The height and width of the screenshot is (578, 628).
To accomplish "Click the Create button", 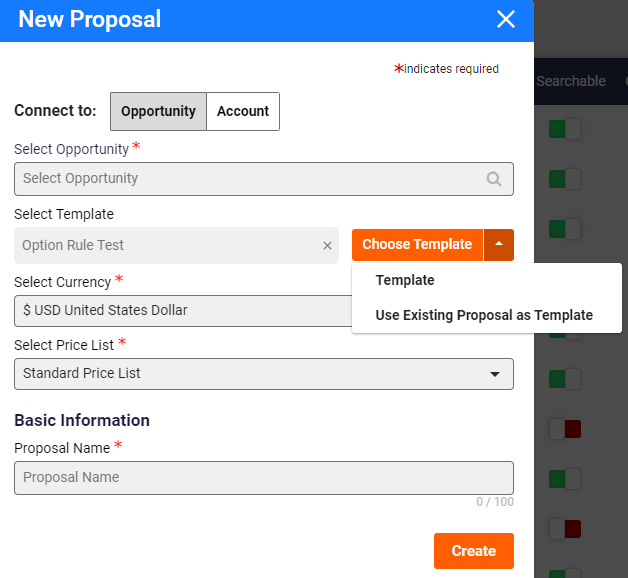I will pyautogui.click(x=474, y=551).
